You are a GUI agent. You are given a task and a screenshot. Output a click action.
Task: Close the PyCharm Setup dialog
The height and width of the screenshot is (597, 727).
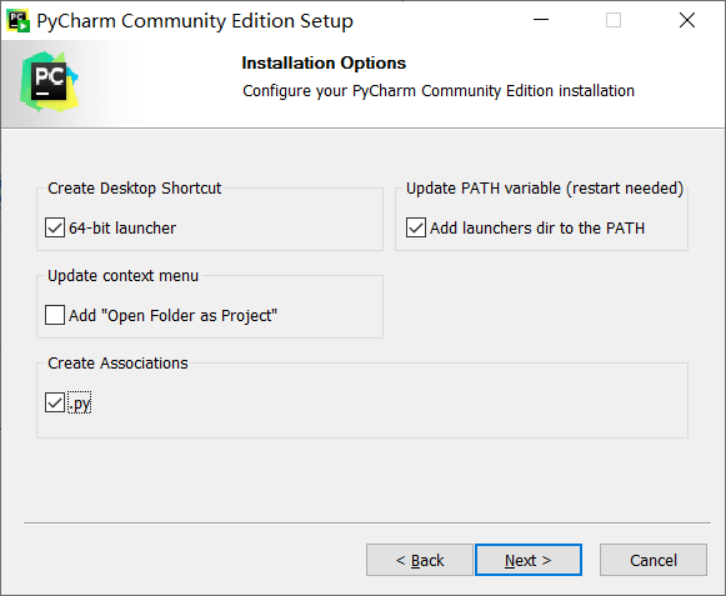(x=687, y=20)
